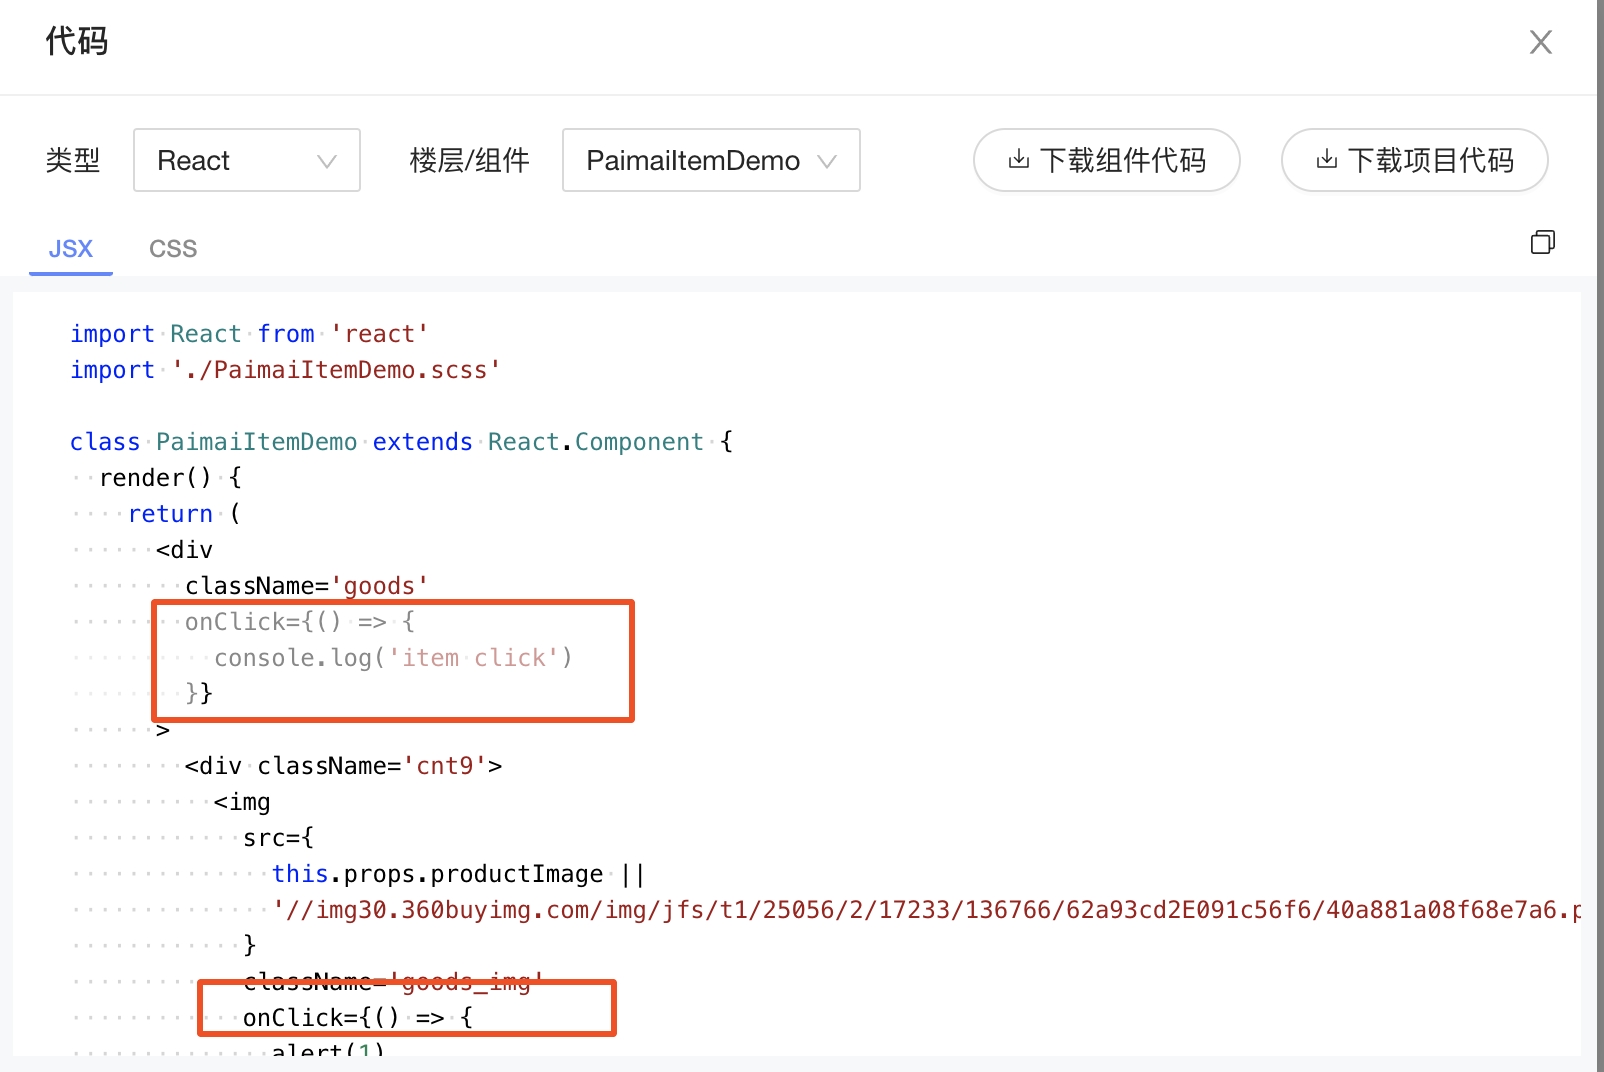Click the div className='cnt9' line
Image resolution: width=1604 pixels, height=1072 pixels.
(343, 766)
